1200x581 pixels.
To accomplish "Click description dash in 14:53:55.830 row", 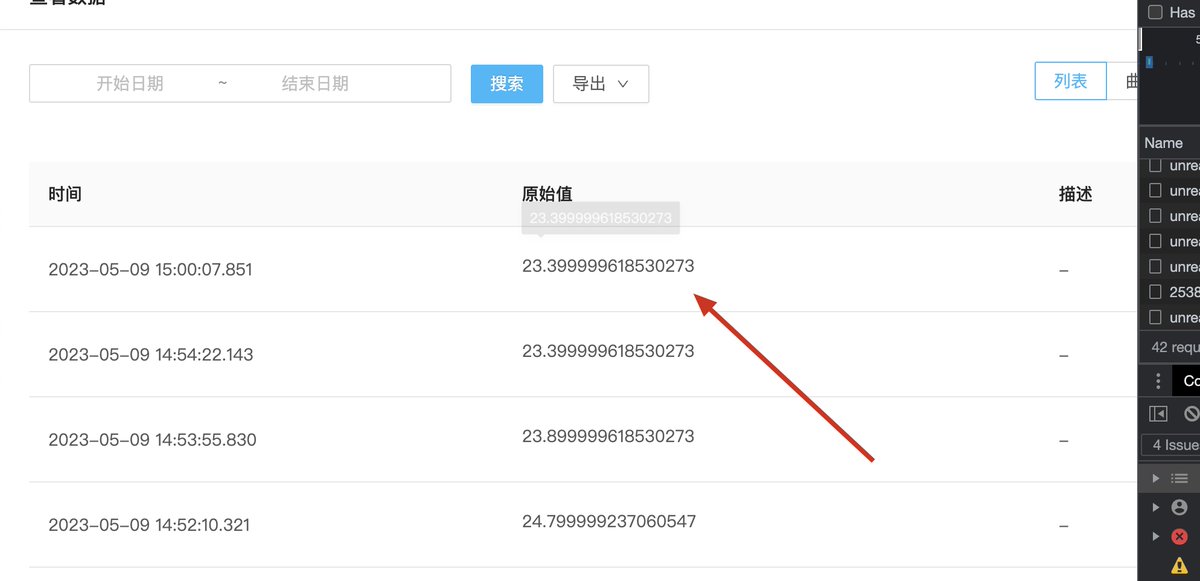I will (x=1064, y=440).
